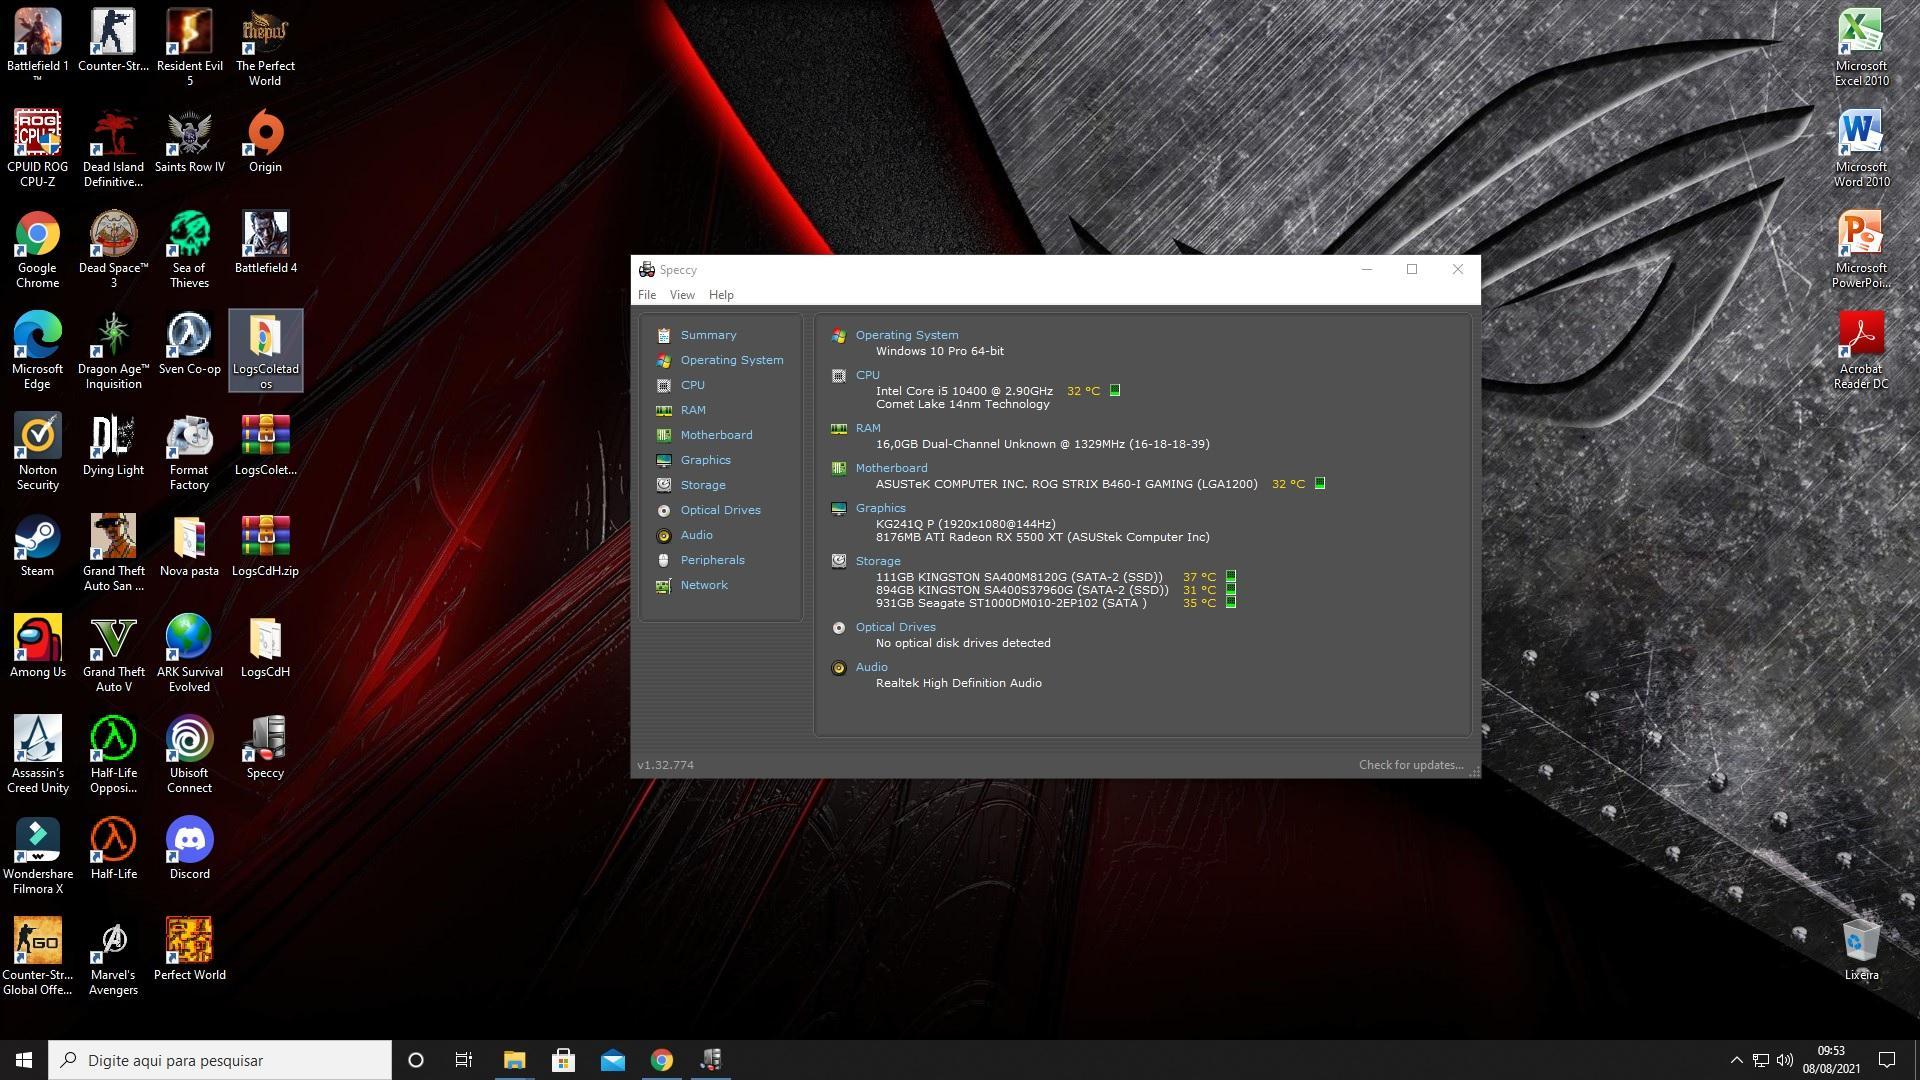Open Audio section in Speccy sidebar
This screenshot has height=1080, width=1920.
coord(696,535)
